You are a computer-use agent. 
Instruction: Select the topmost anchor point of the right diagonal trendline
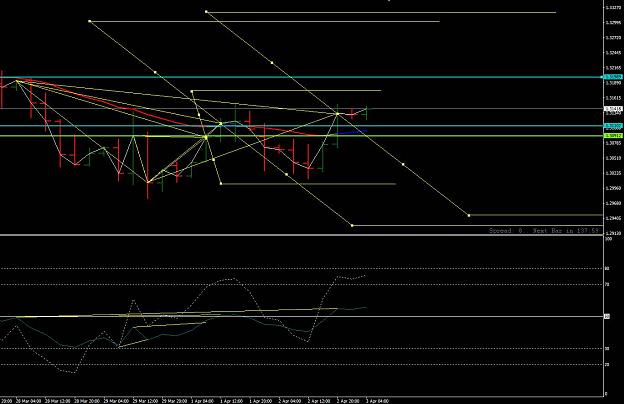pyautogui.click(x=206, y=12)
